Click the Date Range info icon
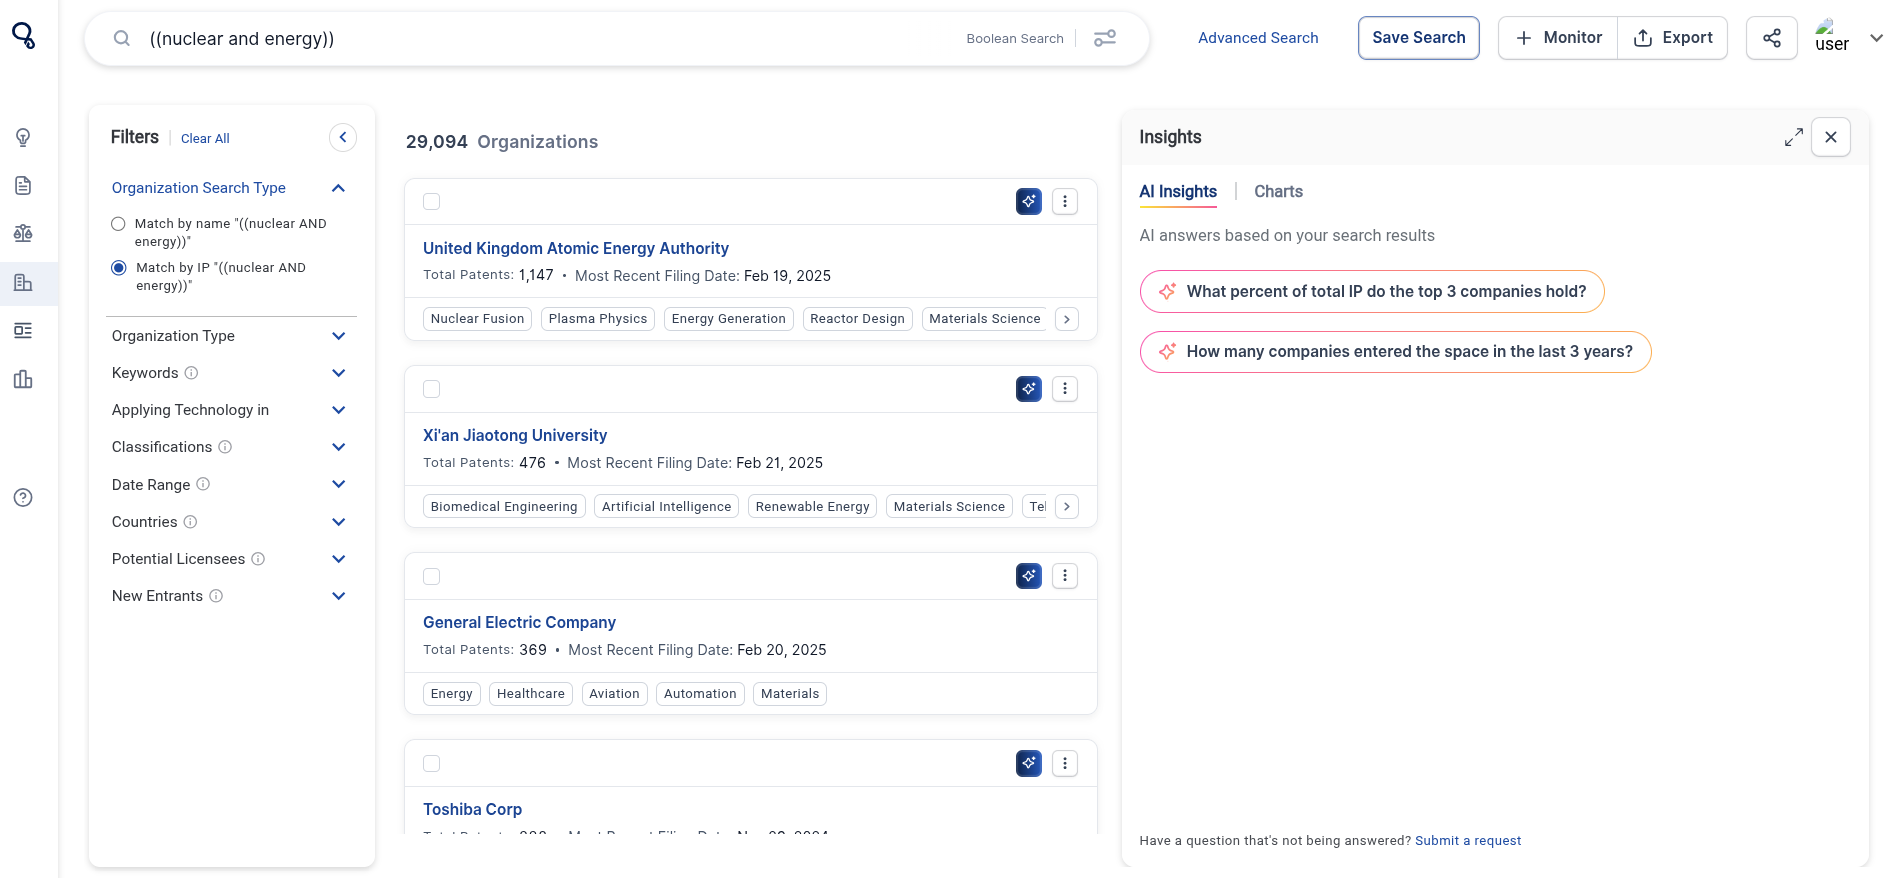This screenshot has height=878, width=1888. pos(203,484)
